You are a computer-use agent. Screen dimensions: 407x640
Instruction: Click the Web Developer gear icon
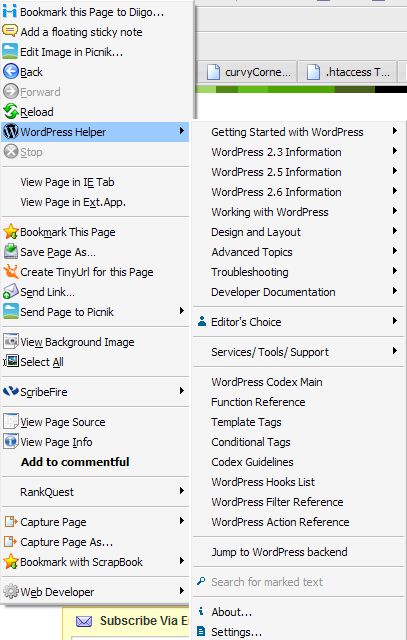coord(11,591)
